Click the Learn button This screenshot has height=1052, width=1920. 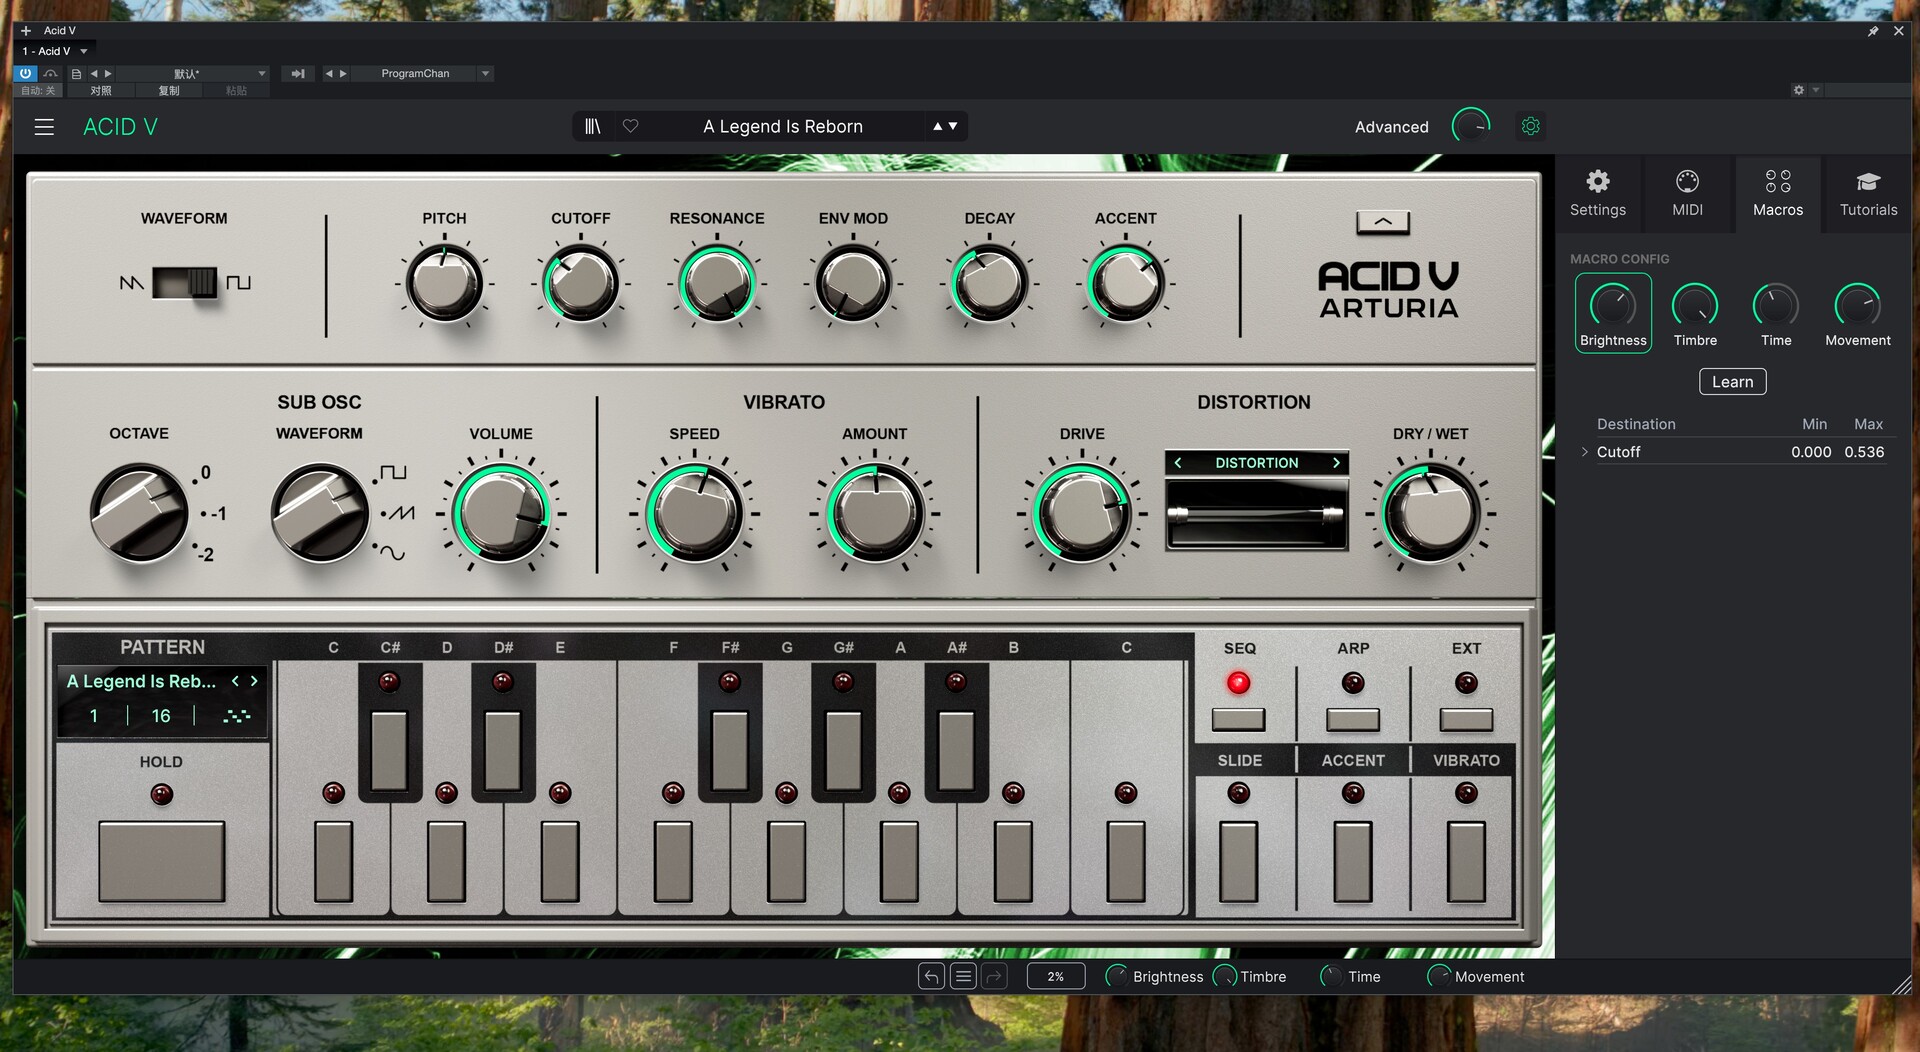coord(1732,382)
